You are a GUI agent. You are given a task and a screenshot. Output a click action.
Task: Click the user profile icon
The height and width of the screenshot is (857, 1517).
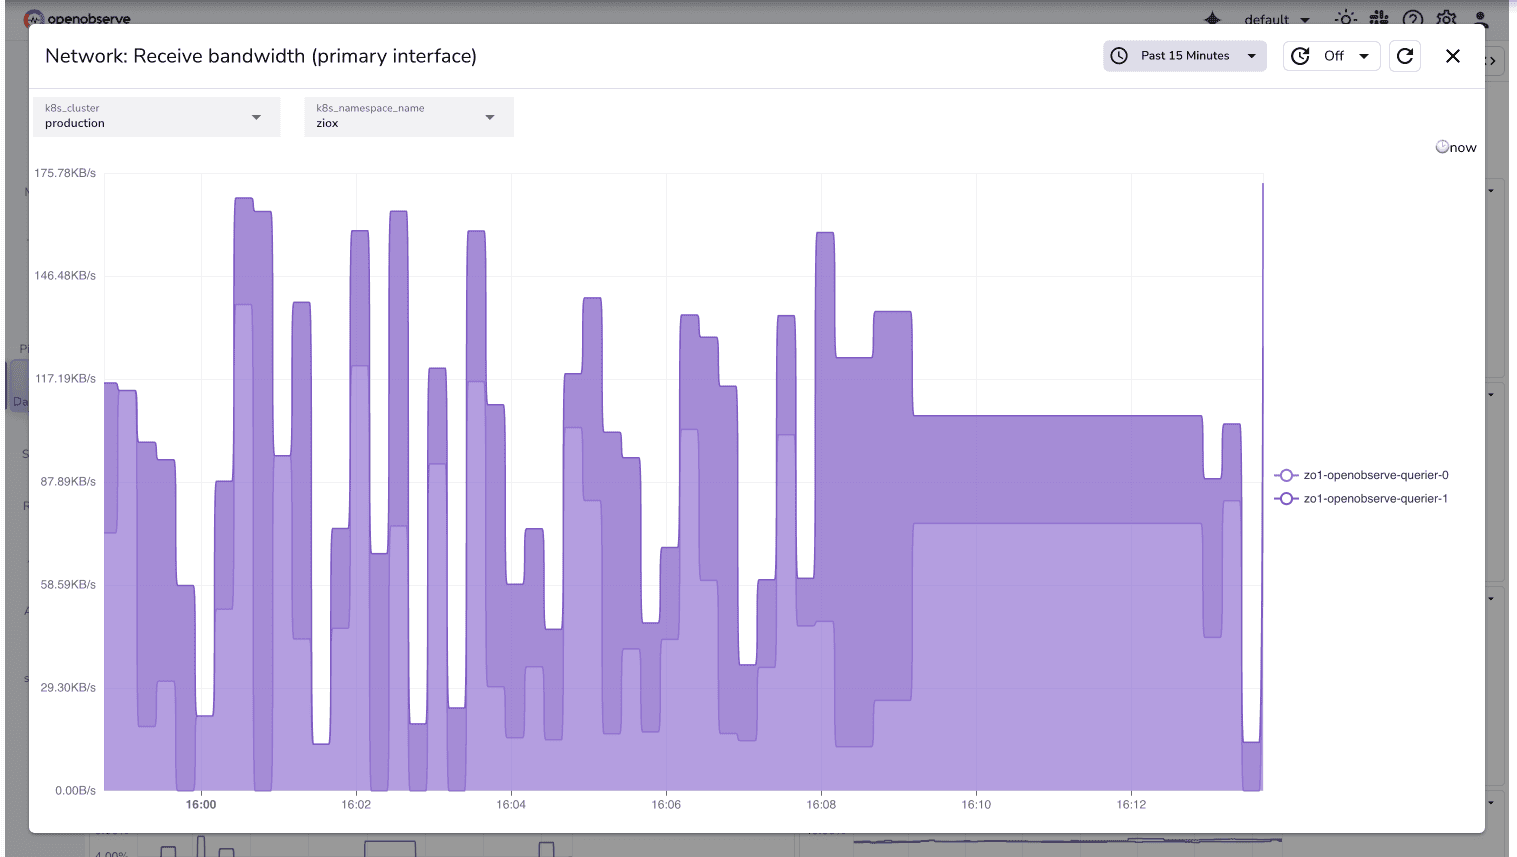[1479, 18]
